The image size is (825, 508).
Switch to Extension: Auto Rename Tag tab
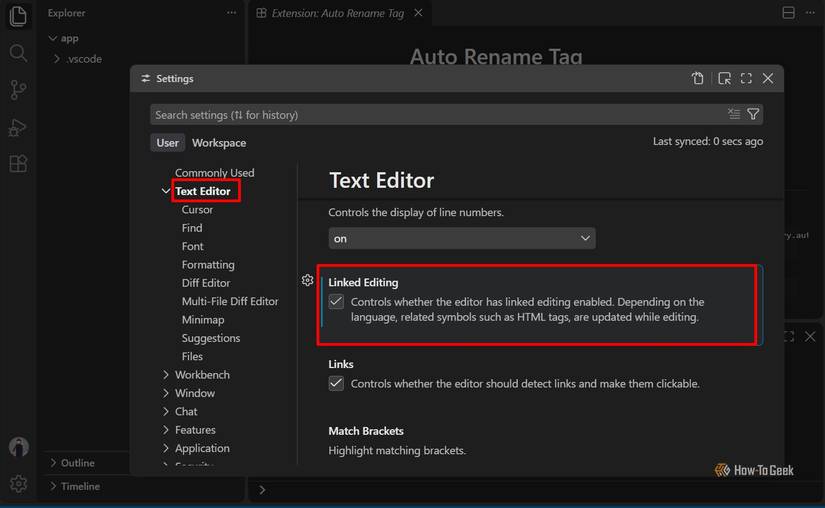coord(337,13)
